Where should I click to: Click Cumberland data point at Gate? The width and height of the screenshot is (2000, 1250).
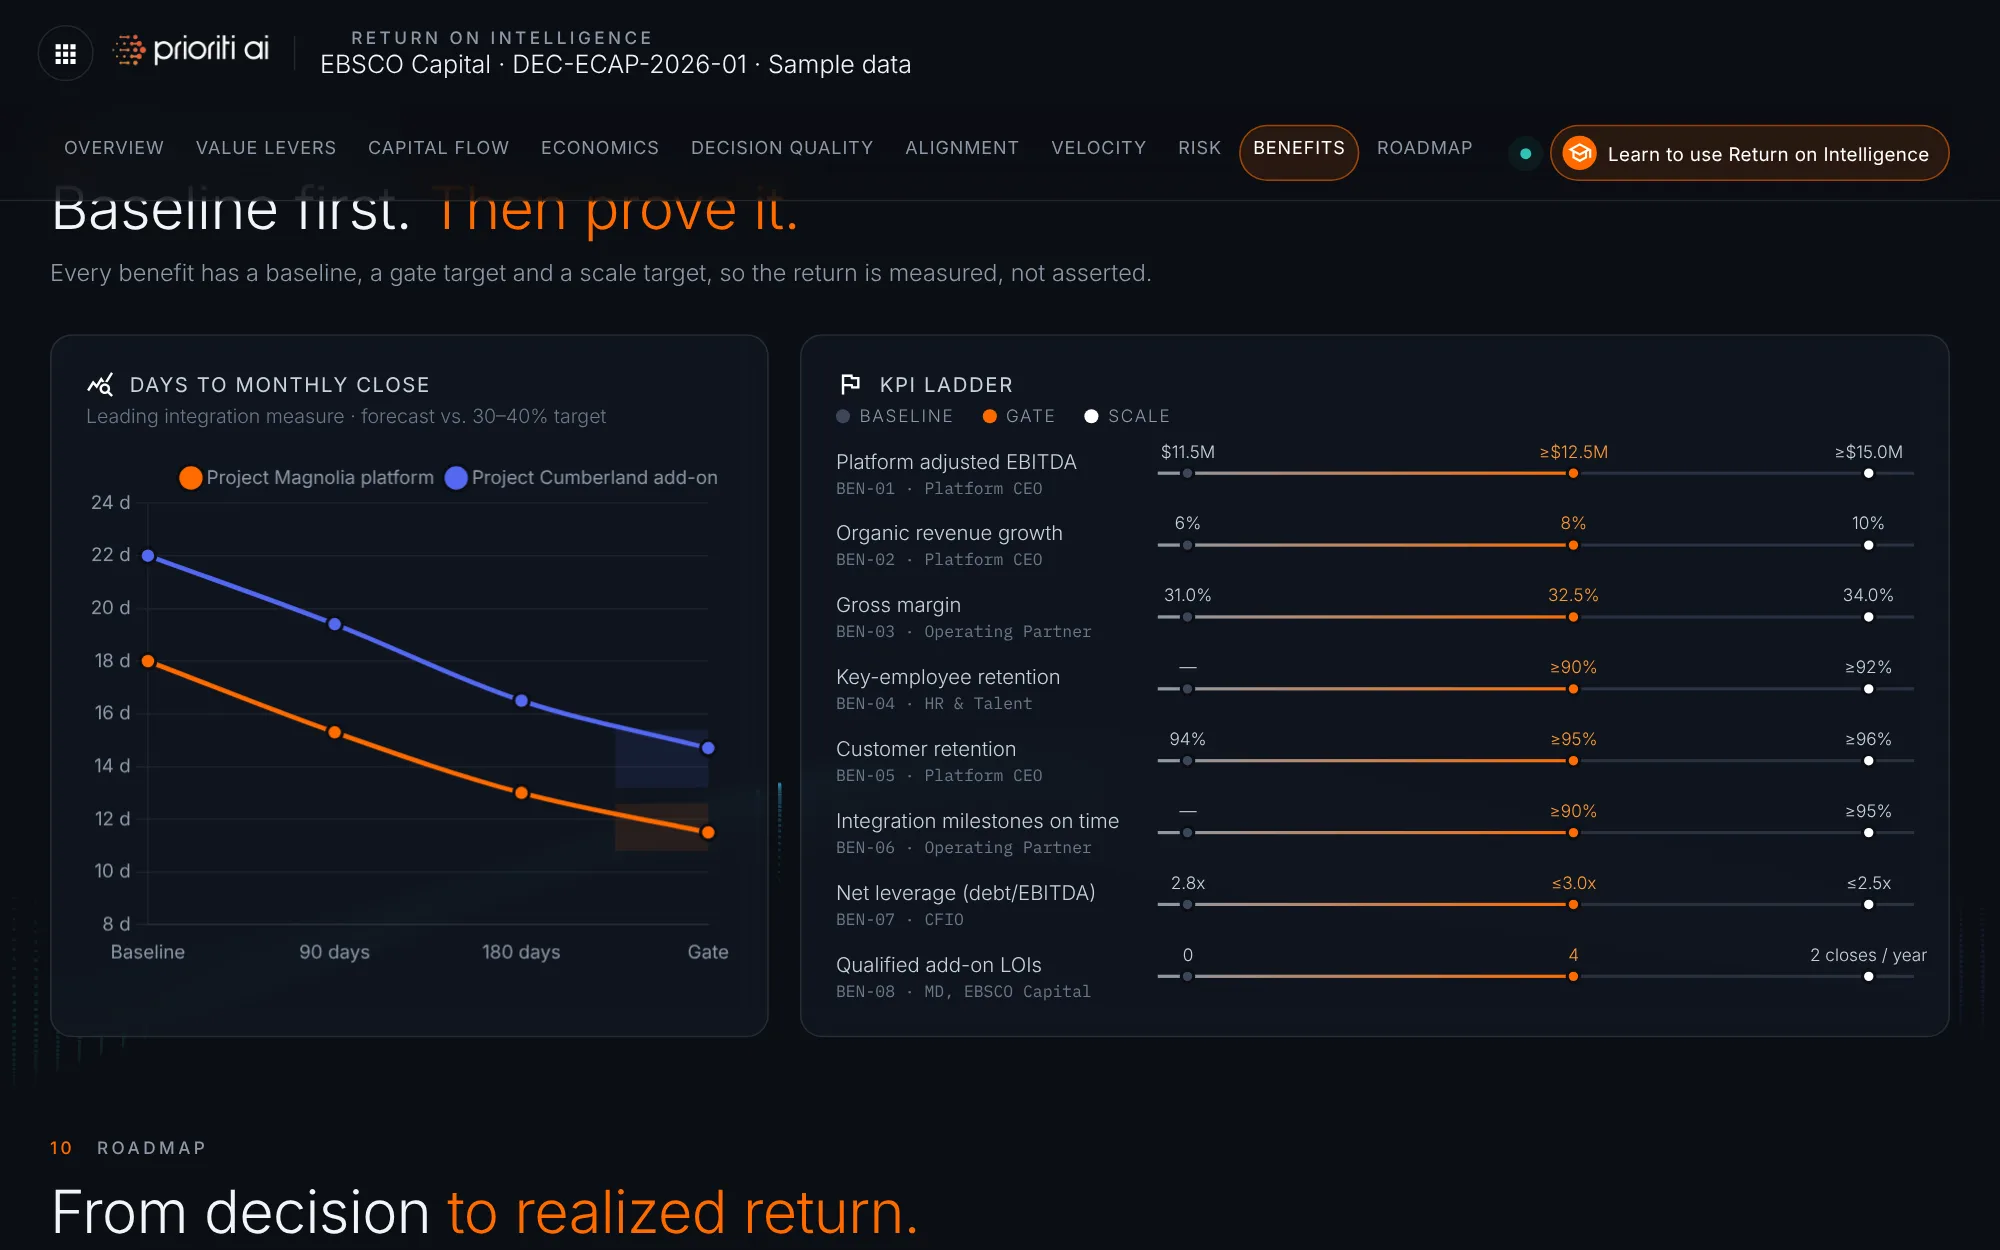coord(708,748)
